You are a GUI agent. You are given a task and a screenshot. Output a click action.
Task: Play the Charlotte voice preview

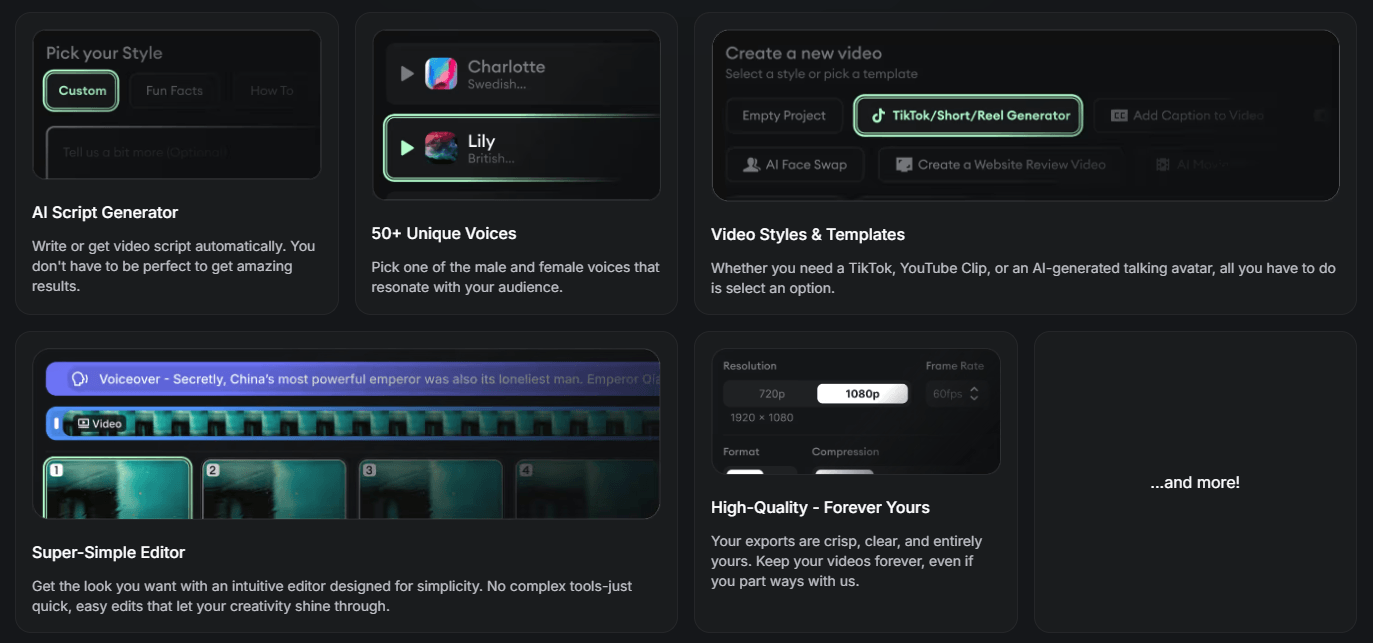tap(406, 73)
